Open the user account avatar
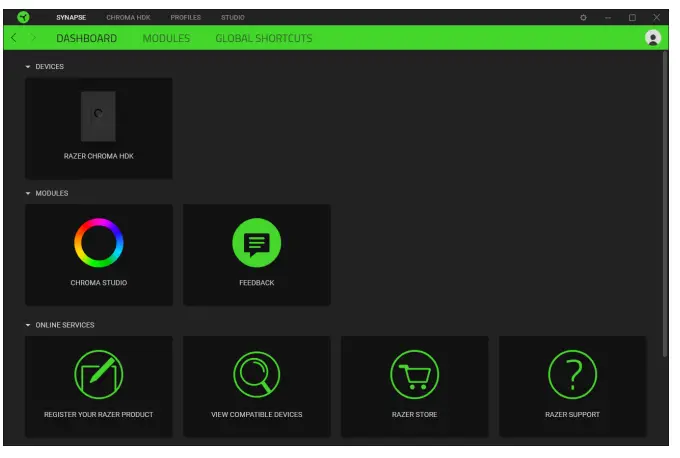Viewport: 680px width, 458px height. tap(653, 38)
